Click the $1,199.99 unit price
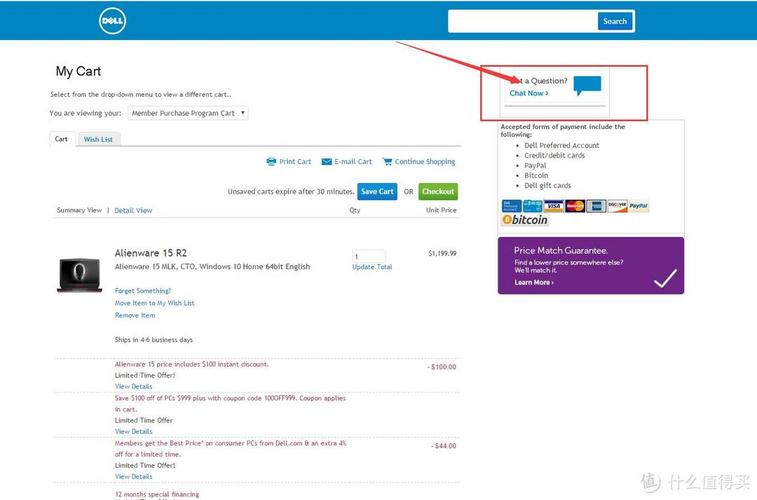This screenshot has height=500, width=757. coord(442,253)
